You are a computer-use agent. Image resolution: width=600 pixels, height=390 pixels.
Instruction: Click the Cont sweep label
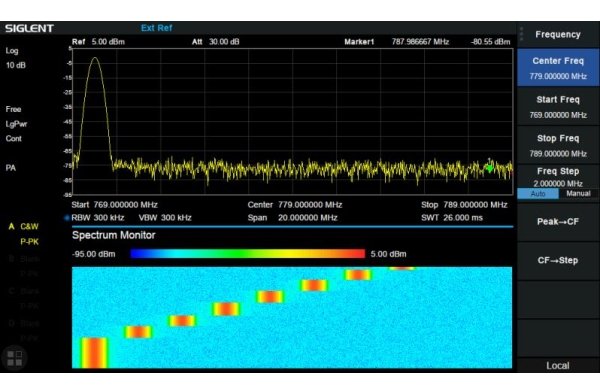pos(14,139)
